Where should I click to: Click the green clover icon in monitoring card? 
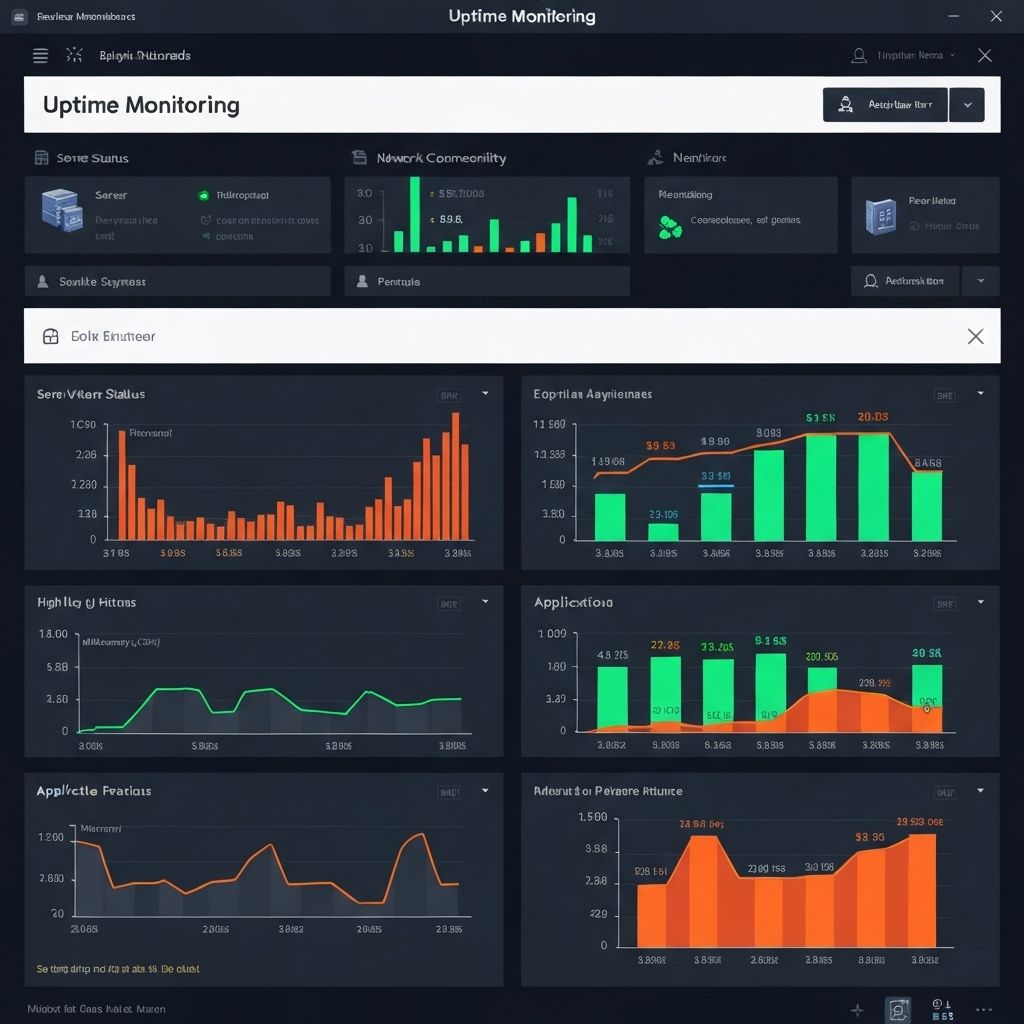(670, 227)
